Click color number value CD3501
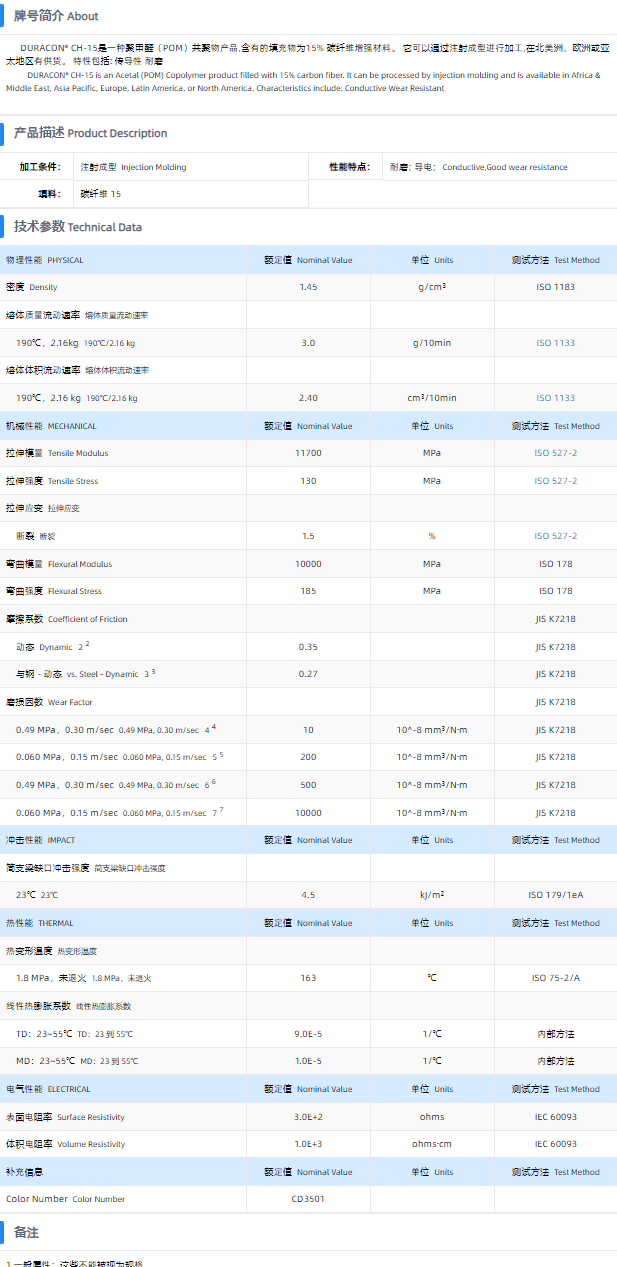 pyautogui.click(x=308, y=1198)
